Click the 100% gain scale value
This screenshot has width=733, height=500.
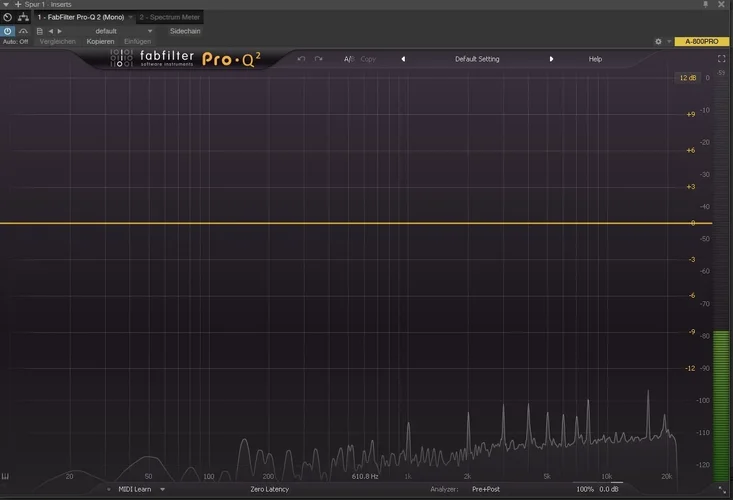(x=585, y=489)
